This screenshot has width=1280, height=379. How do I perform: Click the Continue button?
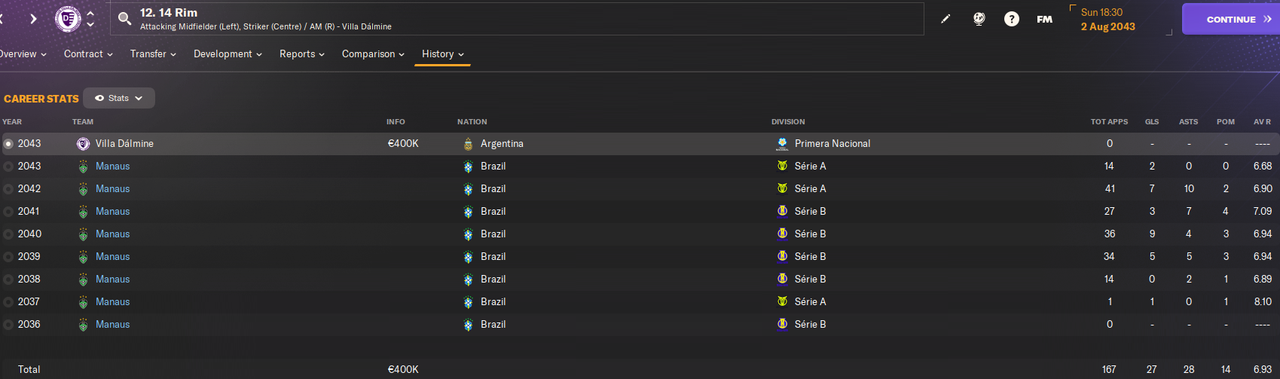click(1231, 19)
